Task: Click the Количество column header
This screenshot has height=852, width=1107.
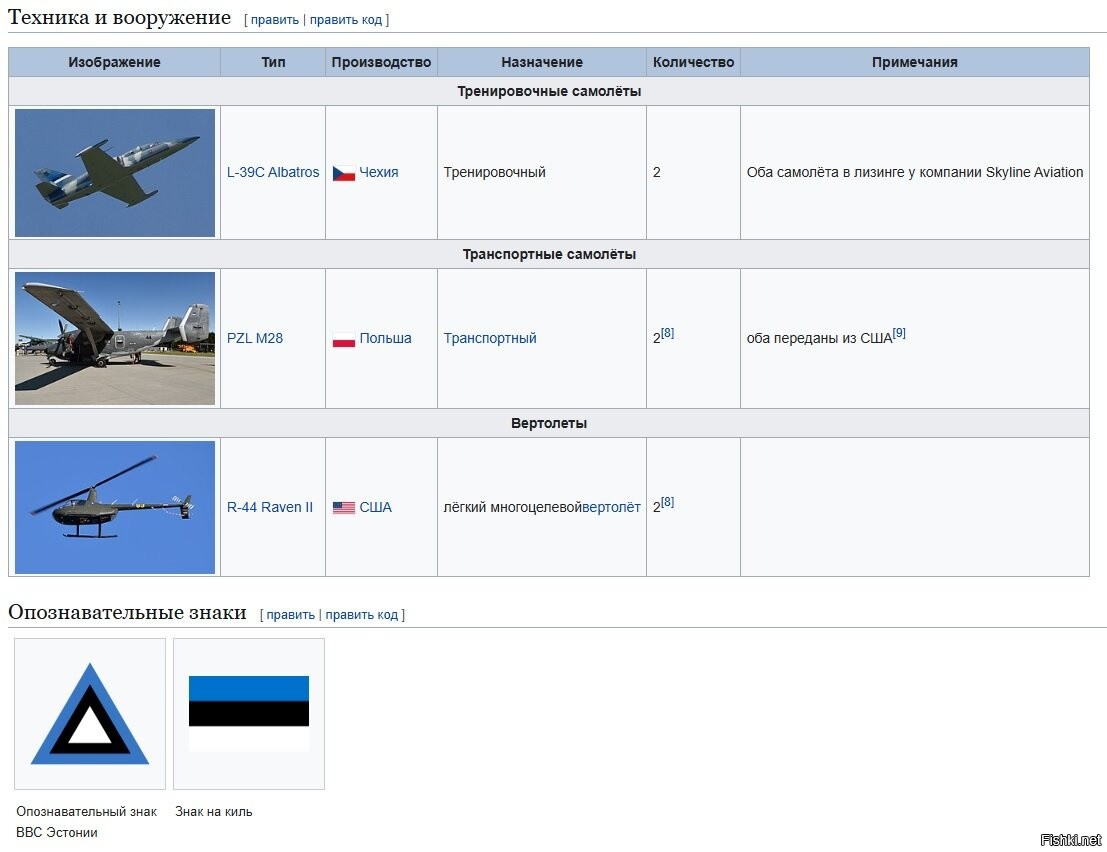Action: pyautogui.click(x=693, y=62)
